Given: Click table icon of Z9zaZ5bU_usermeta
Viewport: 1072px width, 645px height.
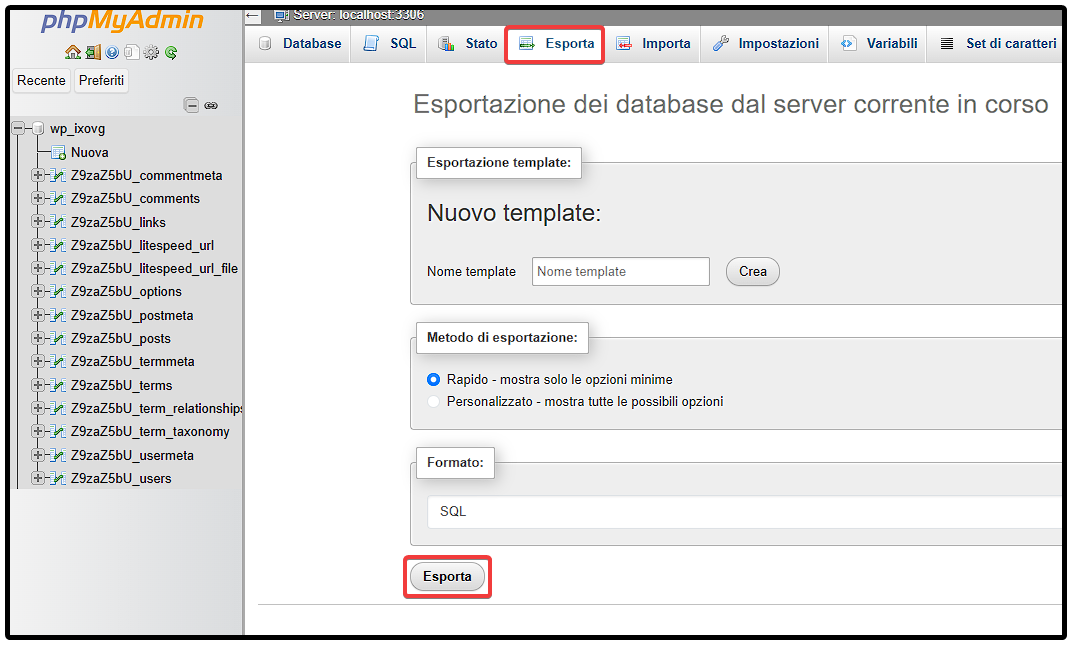Looking at the screenshot, I should (59, 456).
